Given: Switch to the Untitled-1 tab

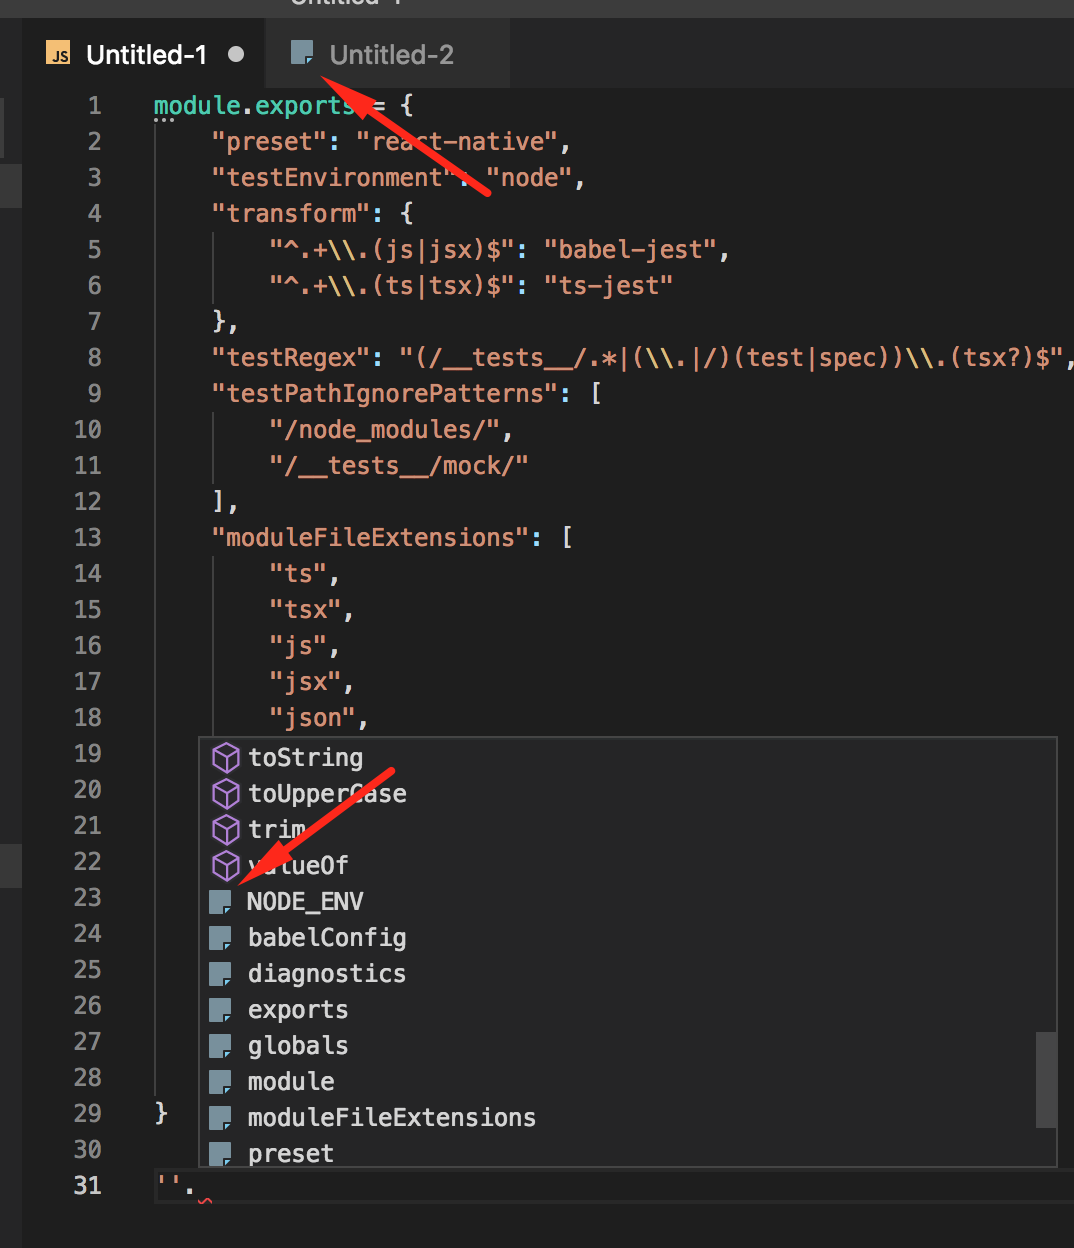Looking at the screenshot, I should click(148, 54).
